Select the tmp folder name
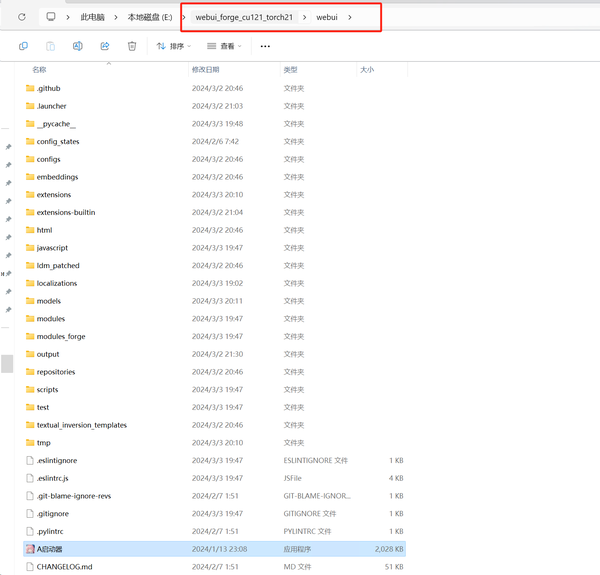This screenshot has width=600, height=575. pyautogui.click(x=44, y=443)
